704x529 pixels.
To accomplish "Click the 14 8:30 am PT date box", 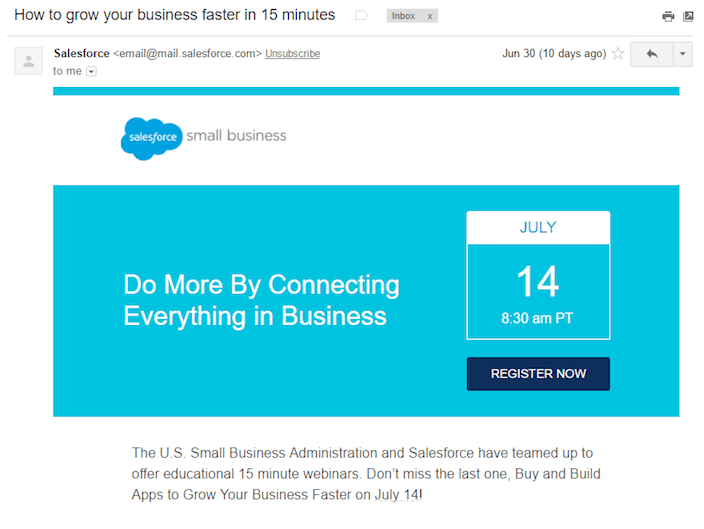I will coord(538,292).
